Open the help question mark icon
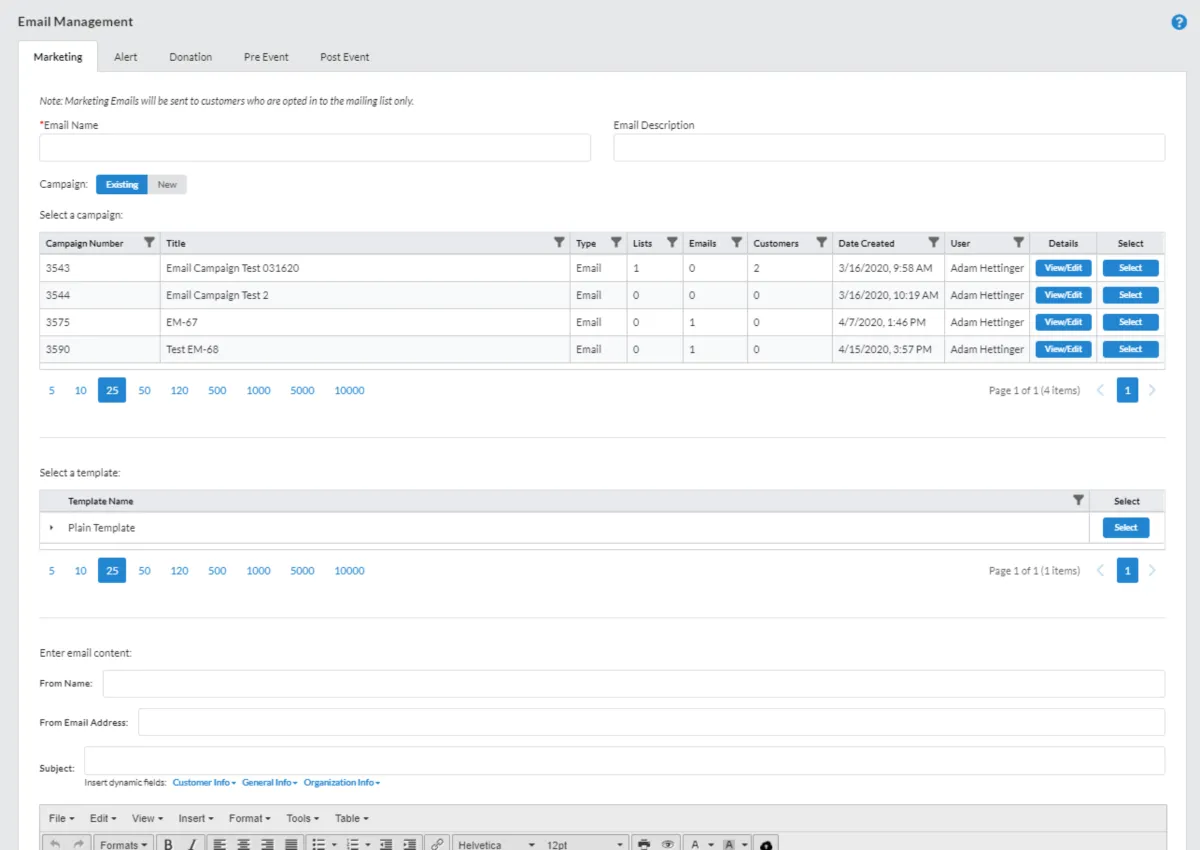The image size is (1200, 850). pos(1178,22)
